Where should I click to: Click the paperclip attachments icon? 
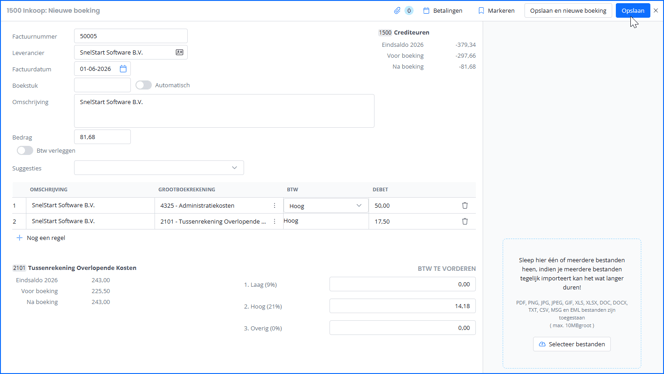[x=397, y=11]
